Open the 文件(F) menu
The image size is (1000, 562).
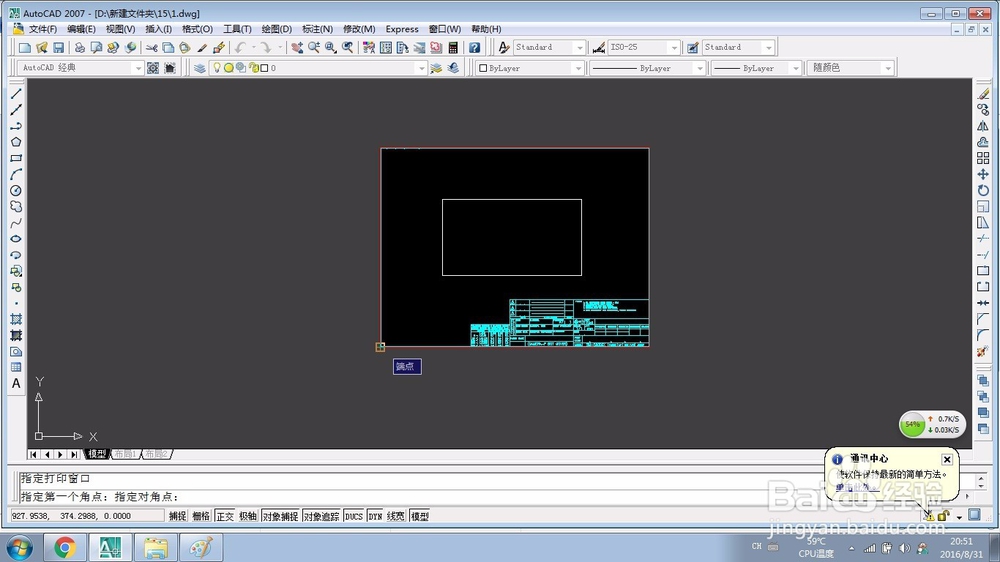pos(43,29)
